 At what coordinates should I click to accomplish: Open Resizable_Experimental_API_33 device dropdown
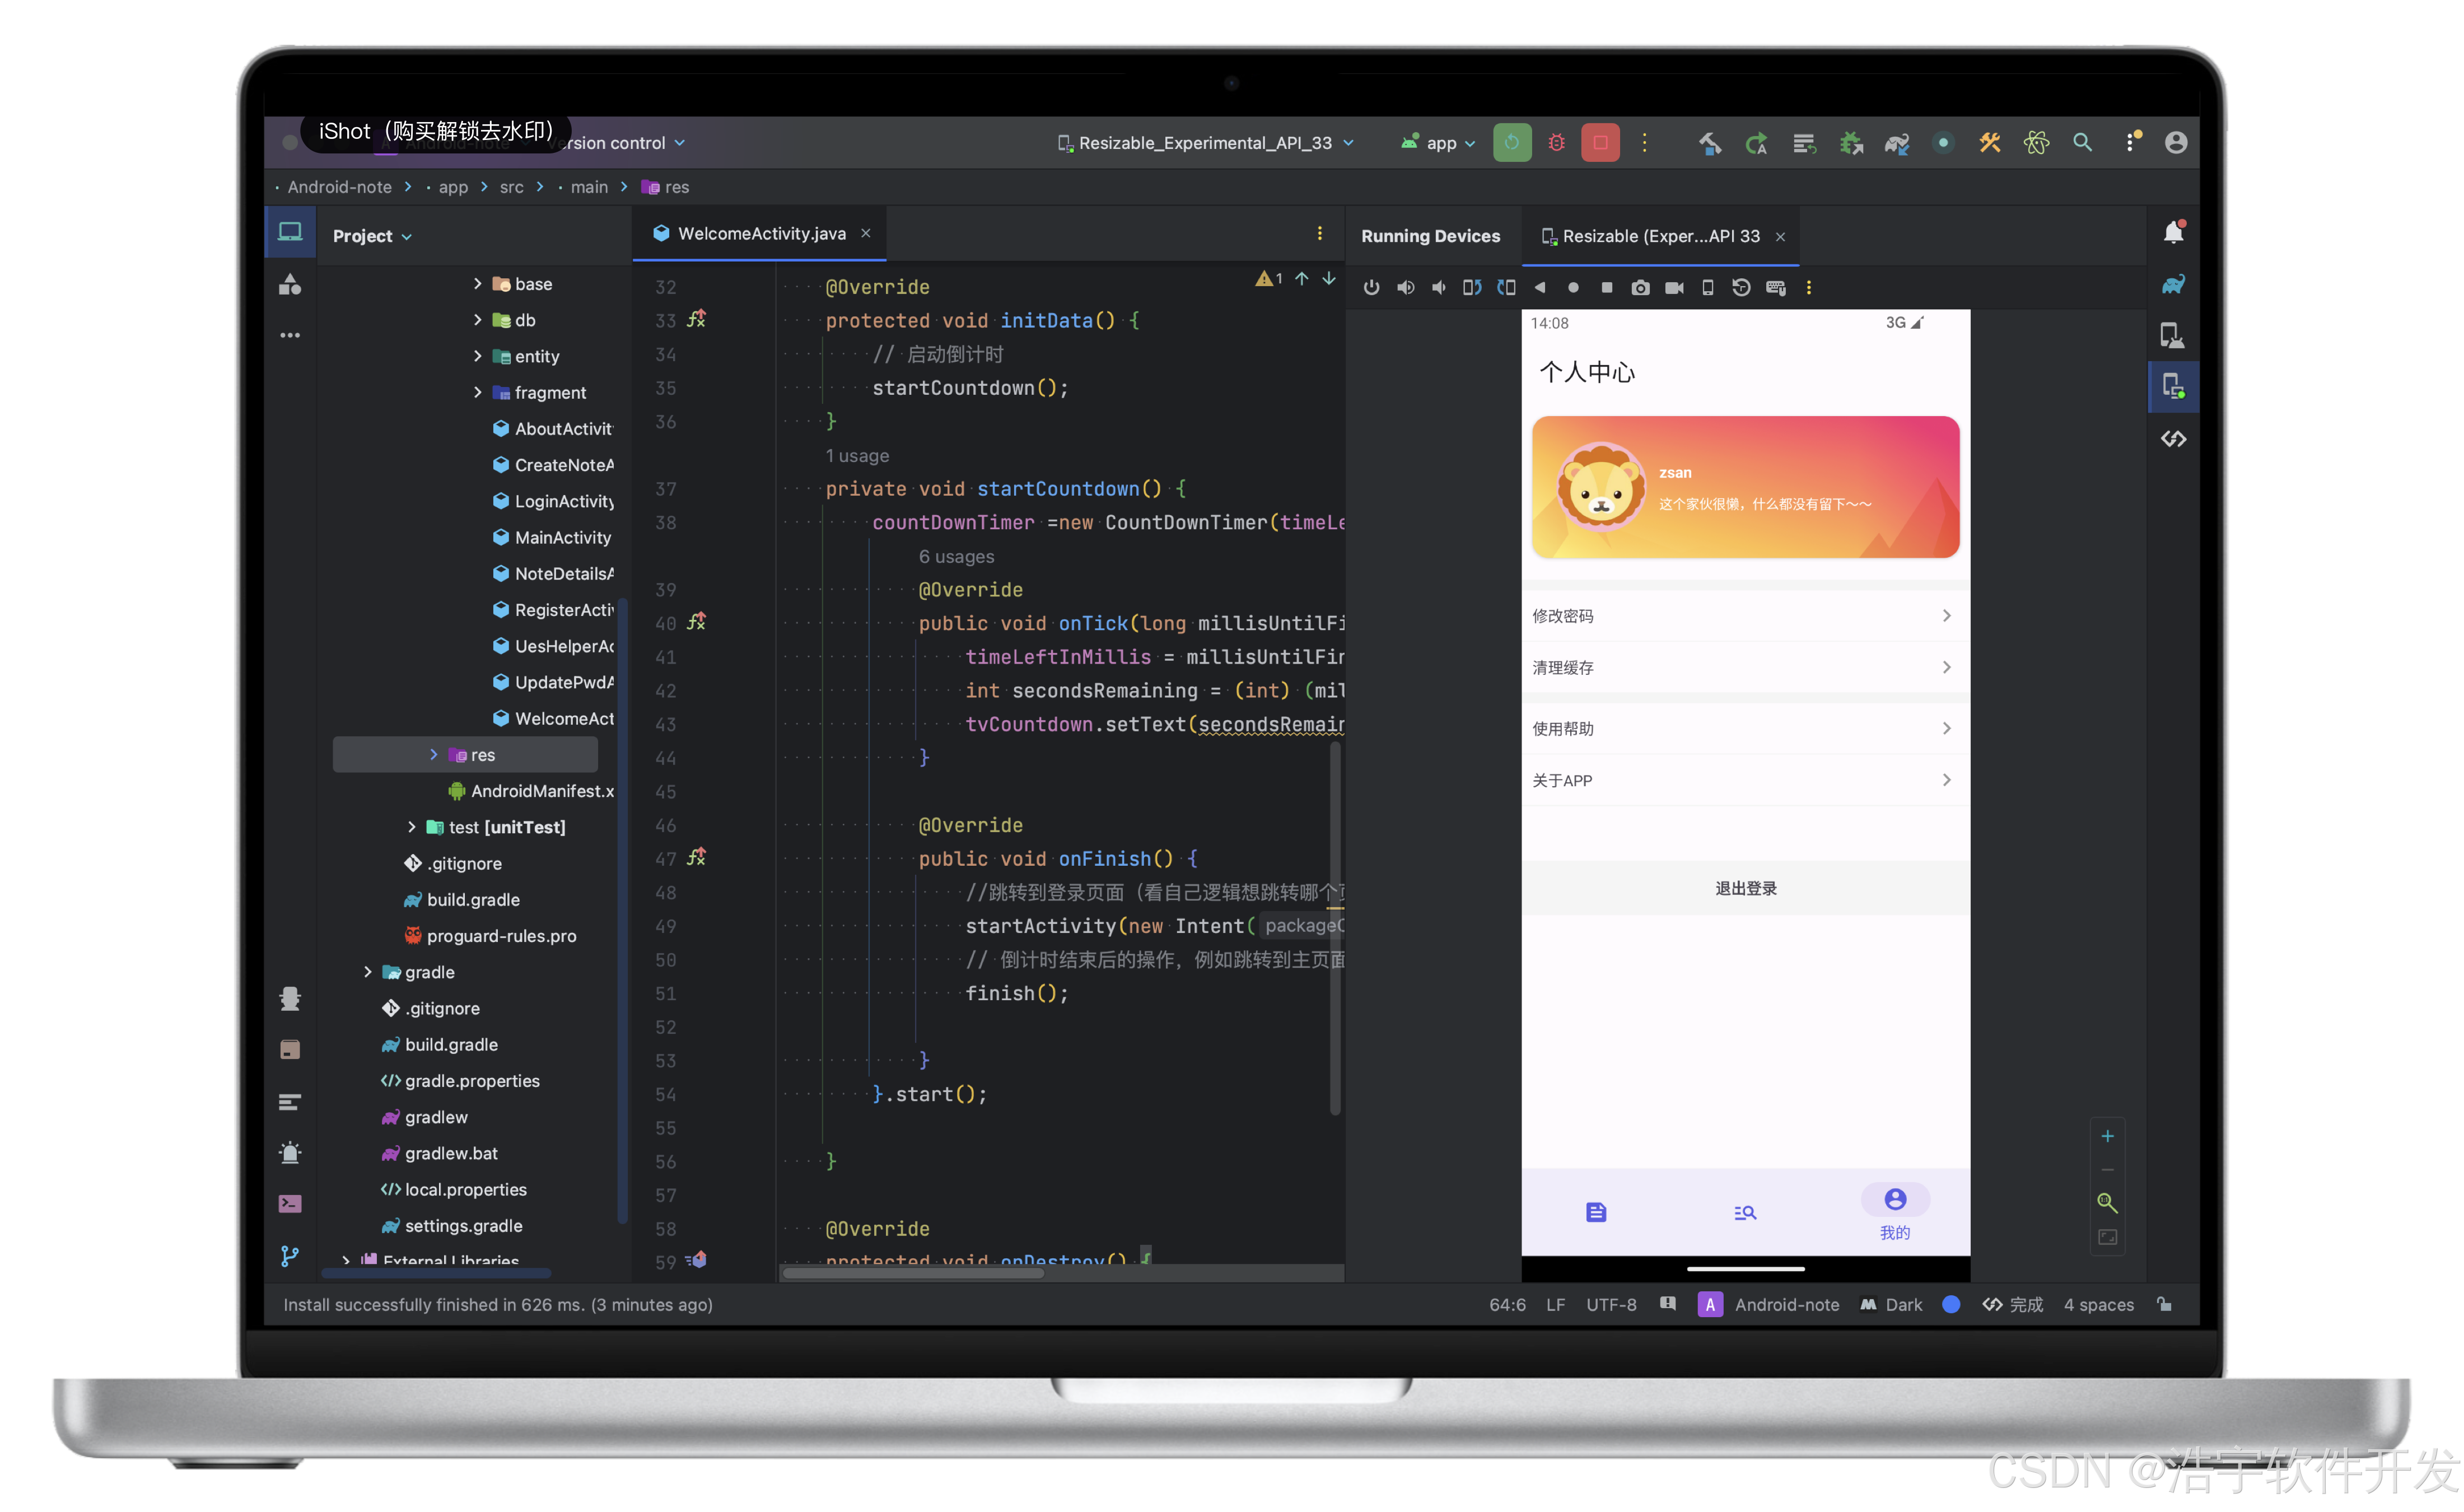[x=1206, y=143]
